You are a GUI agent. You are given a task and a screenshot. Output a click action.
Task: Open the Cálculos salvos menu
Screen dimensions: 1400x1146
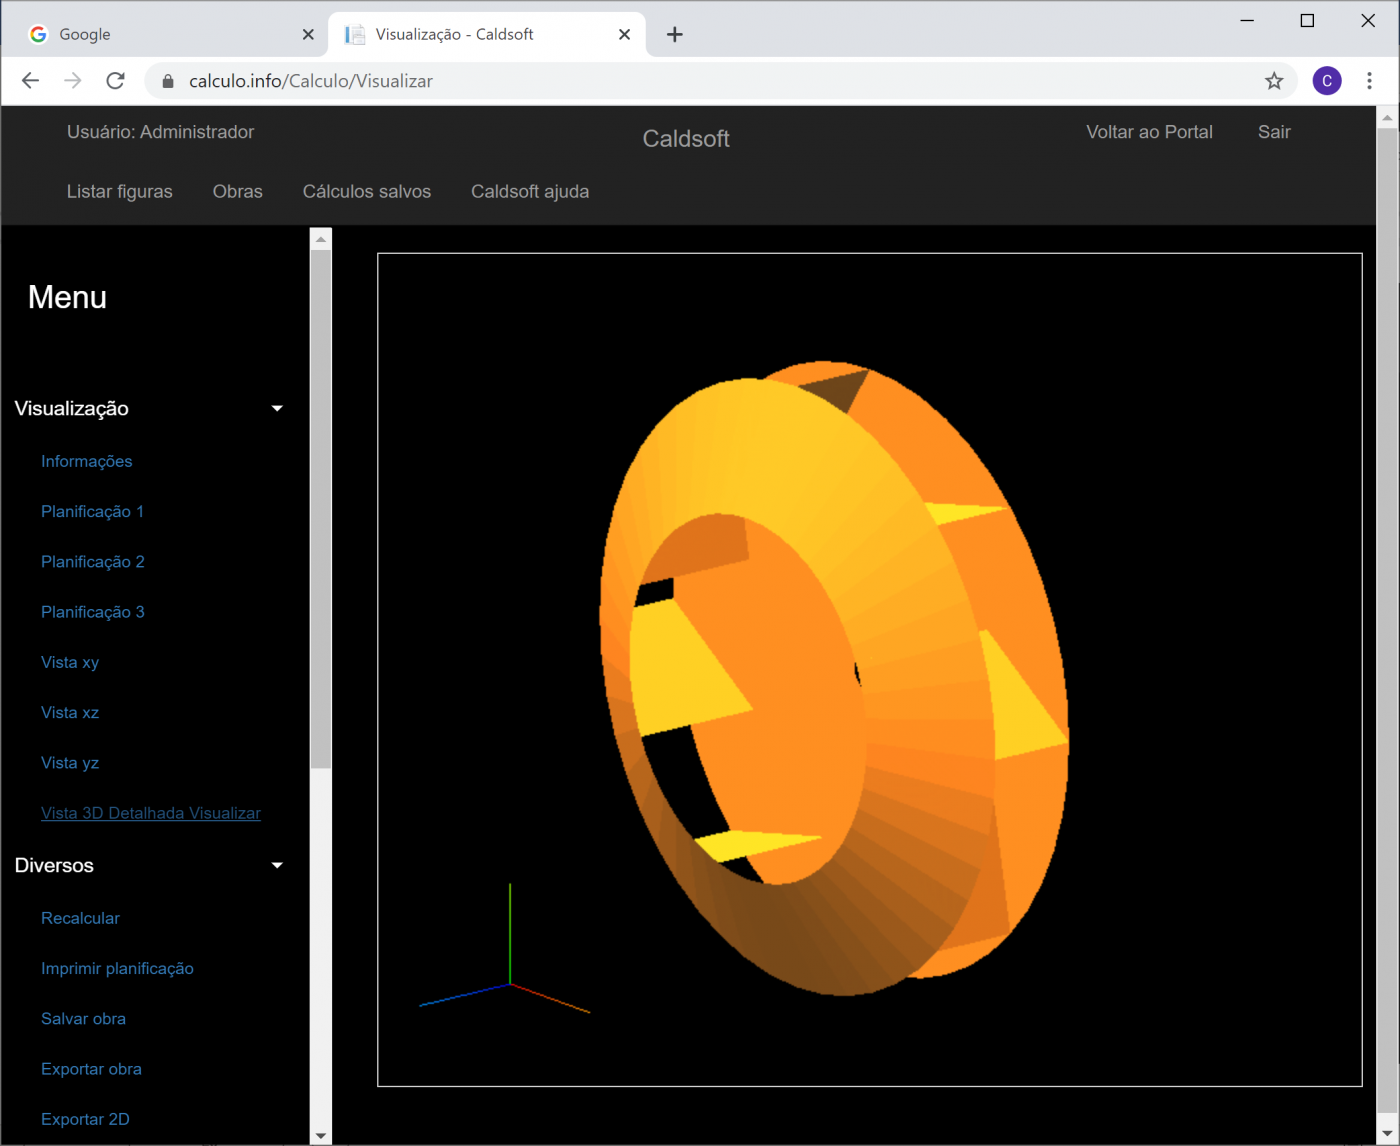click(366, 191)
